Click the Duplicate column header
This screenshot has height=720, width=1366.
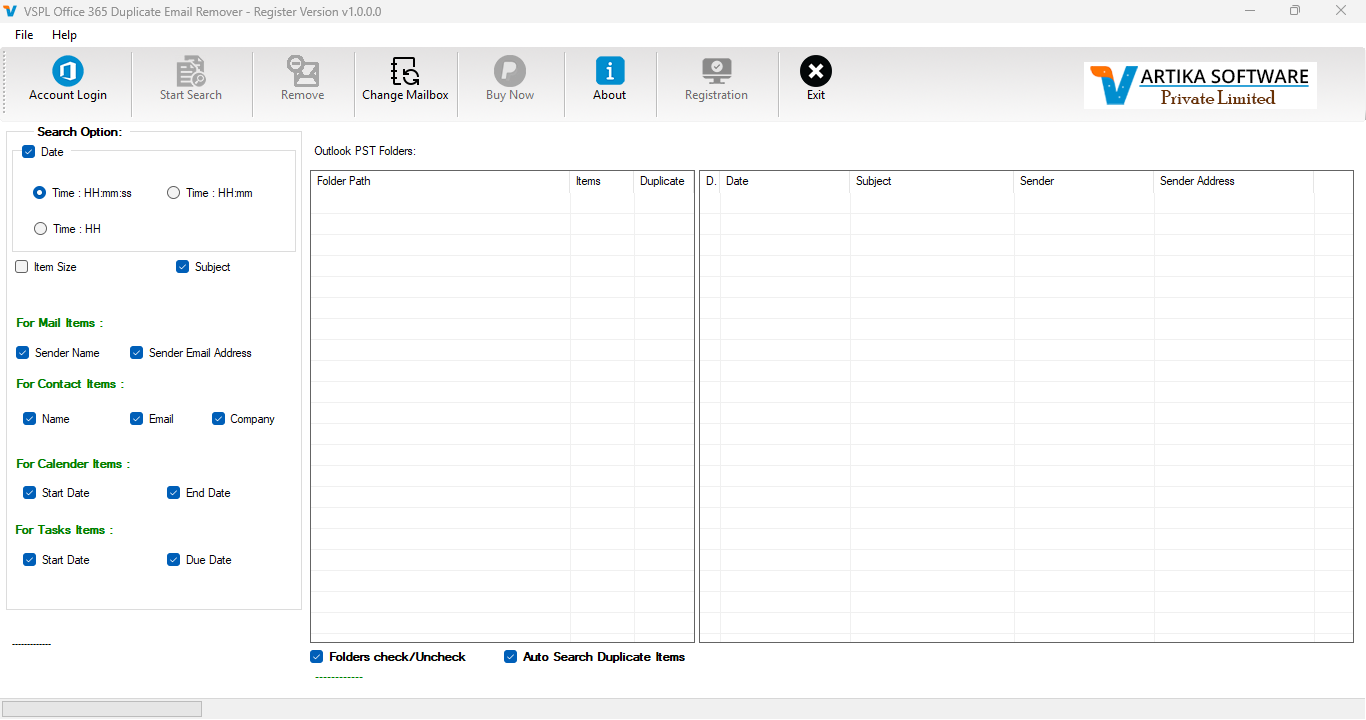click(663, 181)
